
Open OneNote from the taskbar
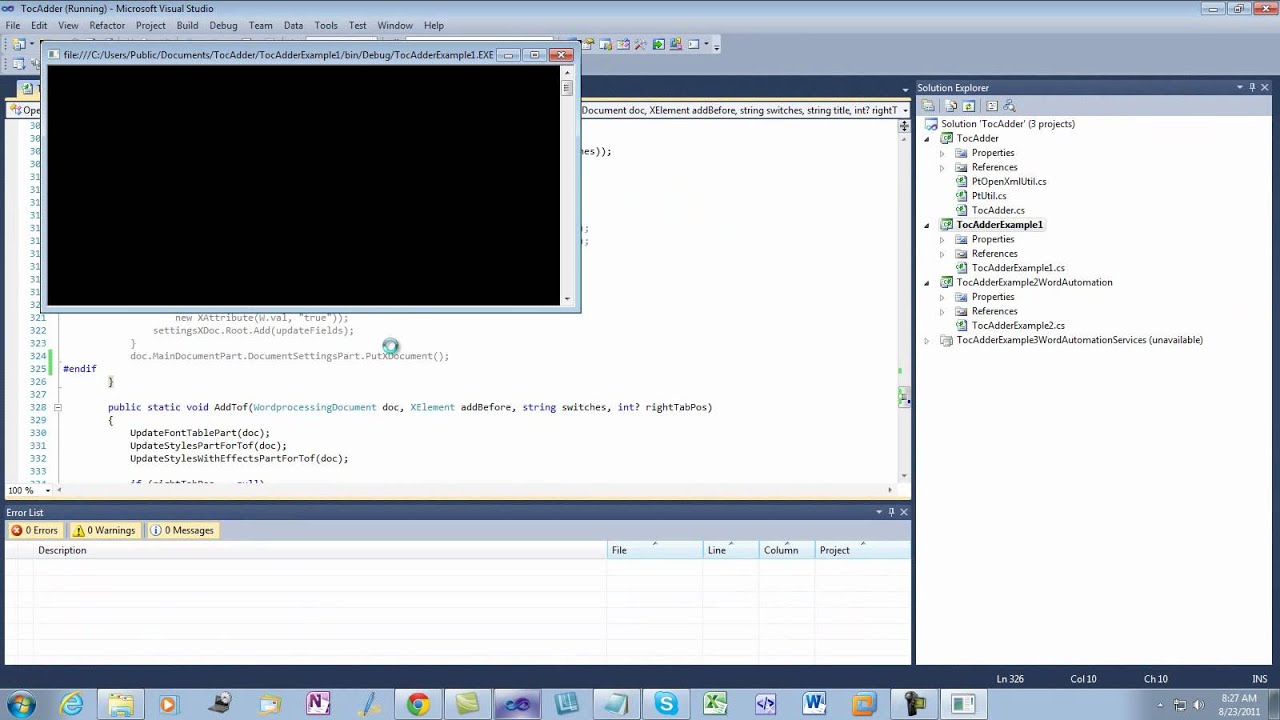318,704
